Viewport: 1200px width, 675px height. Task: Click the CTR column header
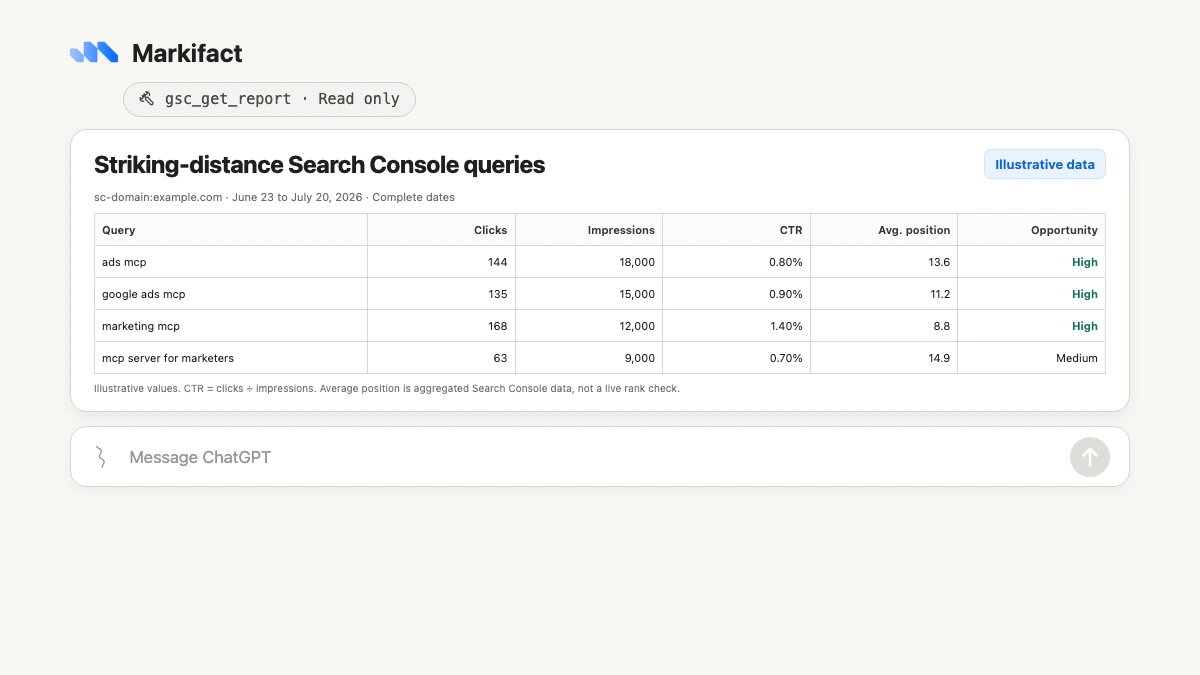point(736,230)
